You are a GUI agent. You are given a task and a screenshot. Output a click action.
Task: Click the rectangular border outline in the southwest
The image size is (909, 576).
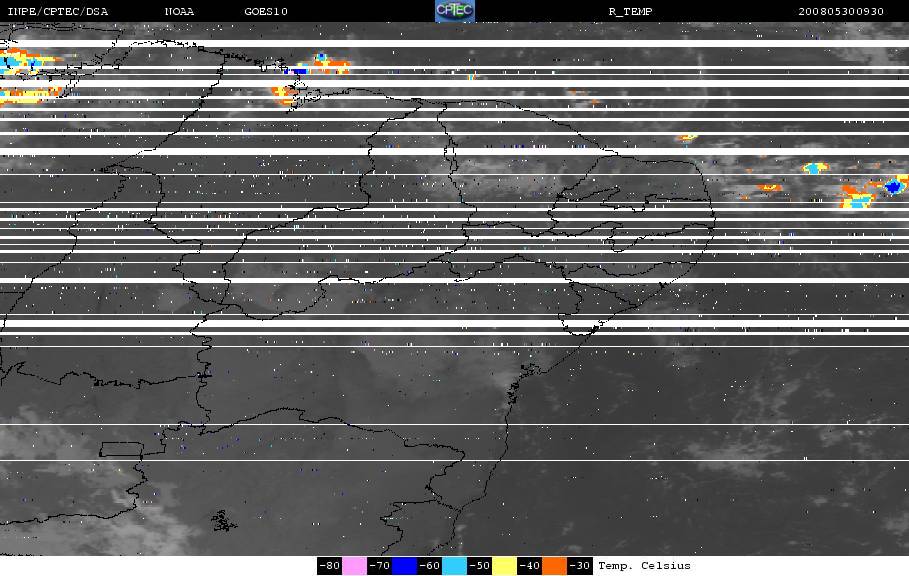coord(122,449)
